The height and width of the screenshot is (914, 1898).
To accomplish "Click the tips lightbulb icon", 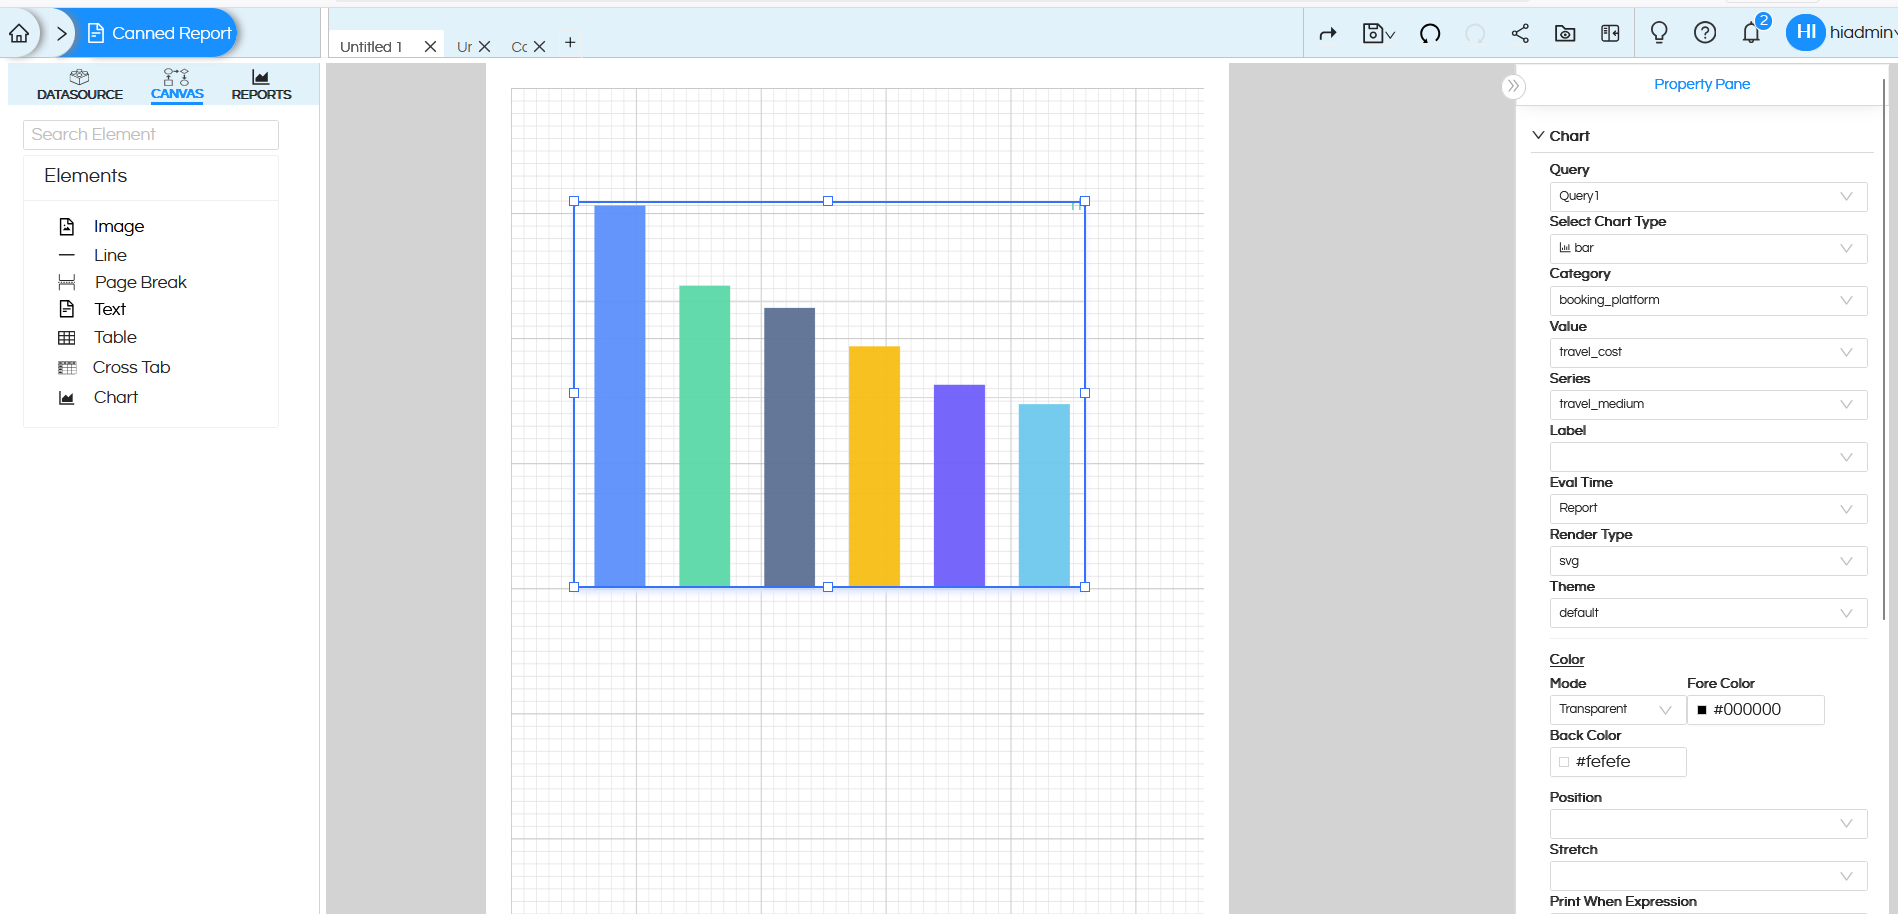I will coord(1659,33).
